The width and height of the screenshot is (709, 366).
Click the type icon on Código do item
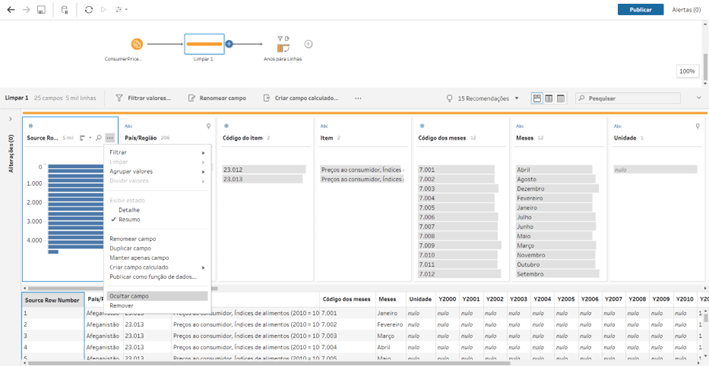tap(226, 126)
